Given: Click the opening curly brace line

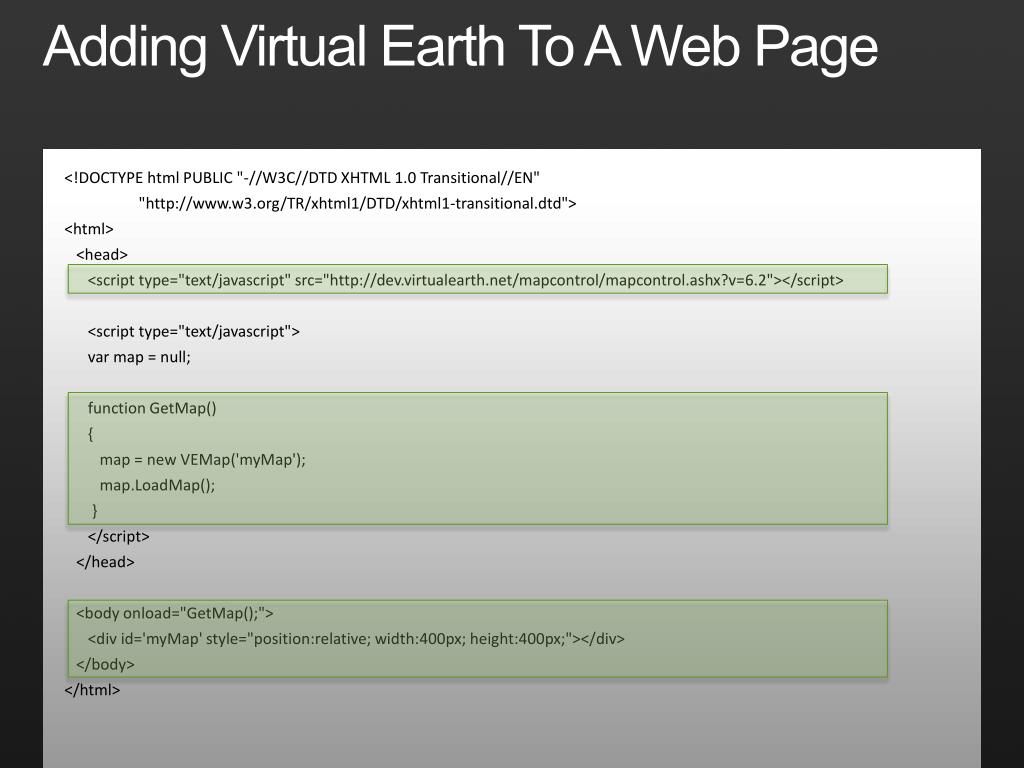Looking at the screenshot, I should [x=91, y=434].
